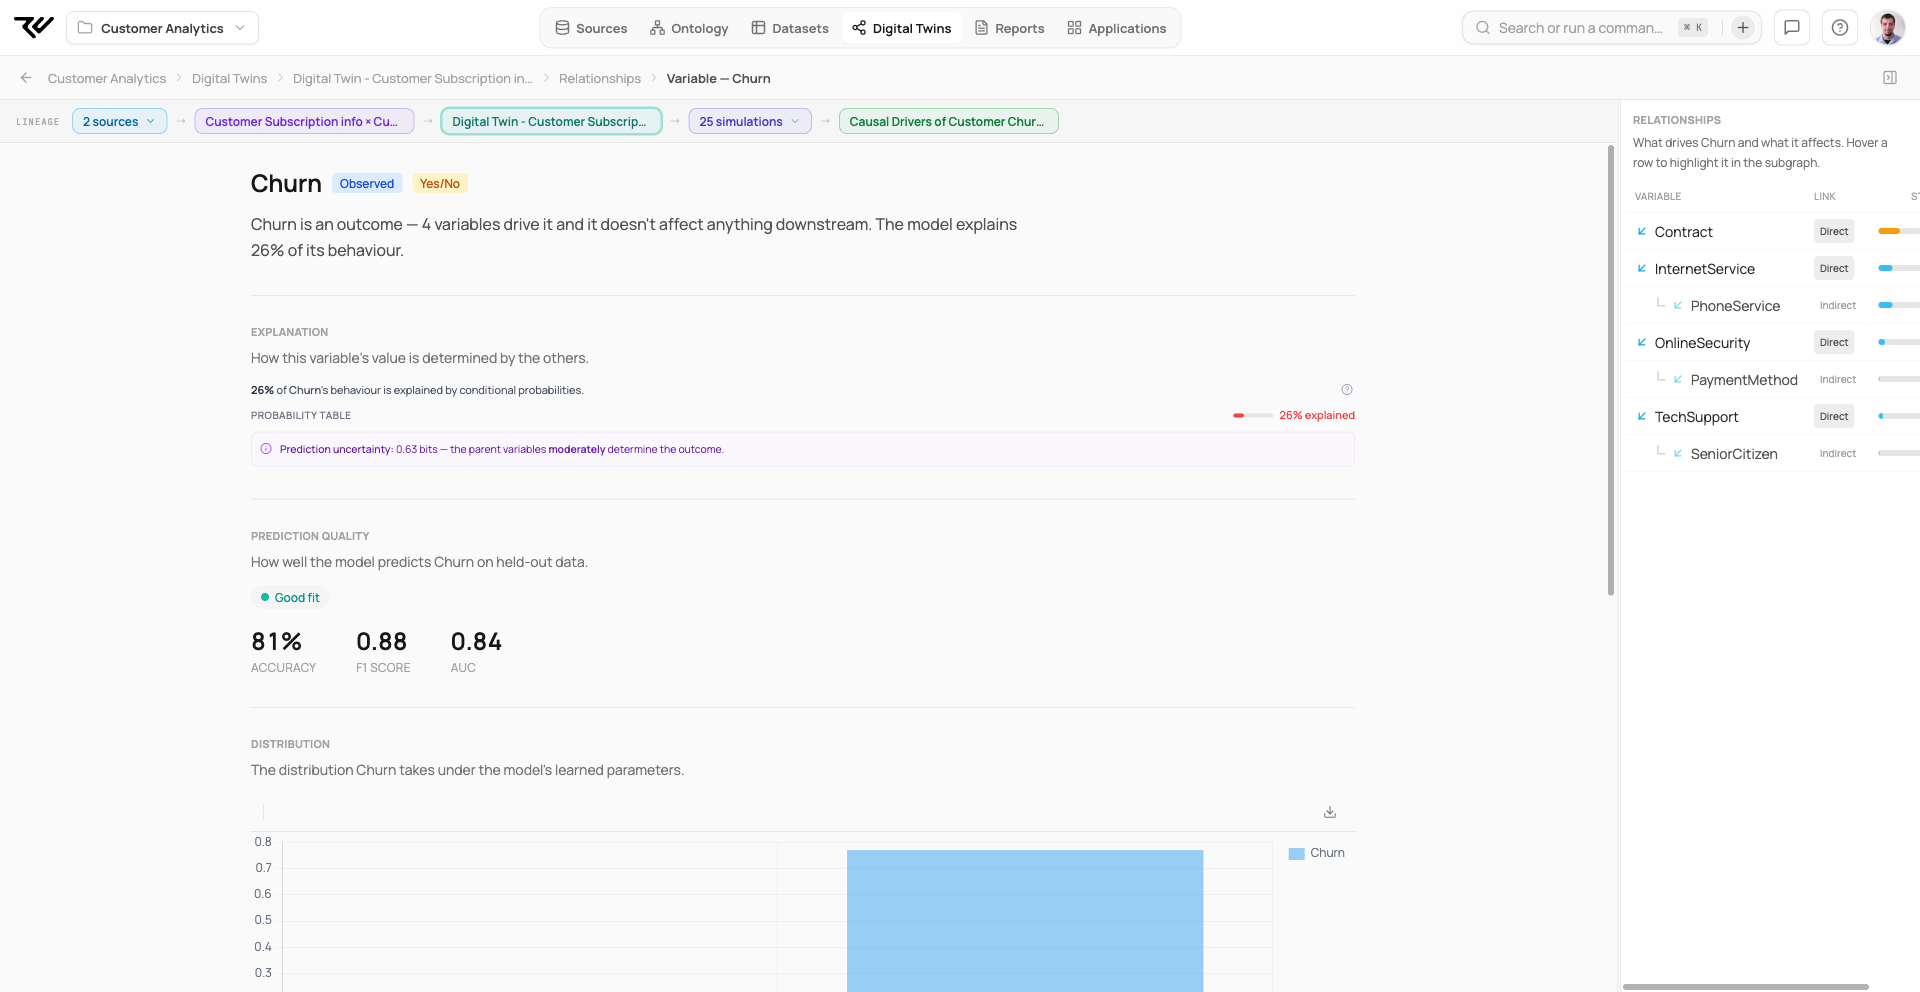This screenshot has width=1920, height=992.
Task: Click Direct badge for OnlineSecurity
Action: (x=1834, y=342)
